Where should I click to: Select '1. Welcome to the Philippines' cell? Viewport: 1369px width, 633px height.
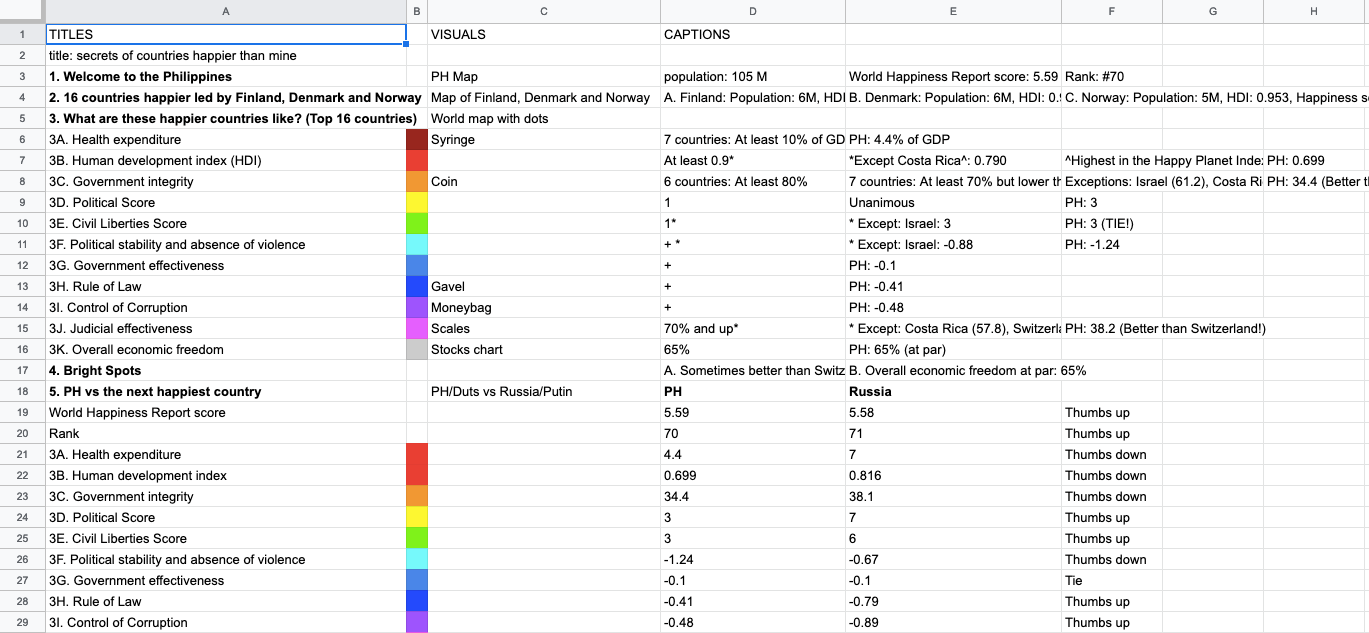tap(225, 76)
